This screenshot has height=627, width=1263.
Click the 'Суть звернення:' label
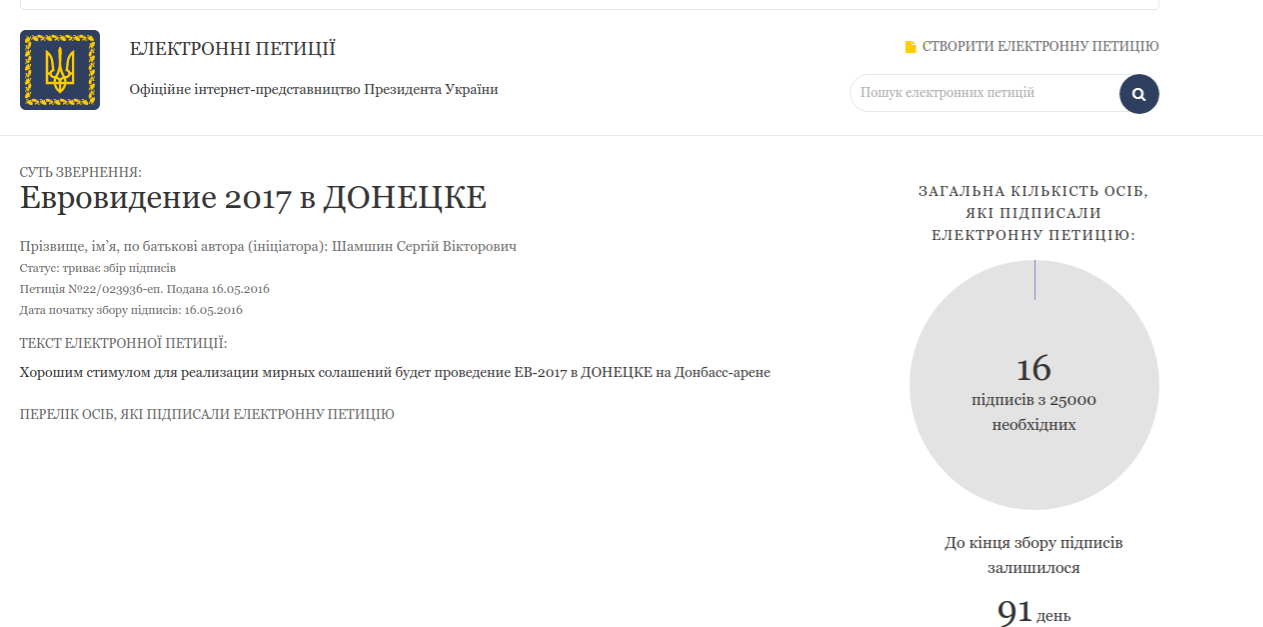(x=81, y=173)
